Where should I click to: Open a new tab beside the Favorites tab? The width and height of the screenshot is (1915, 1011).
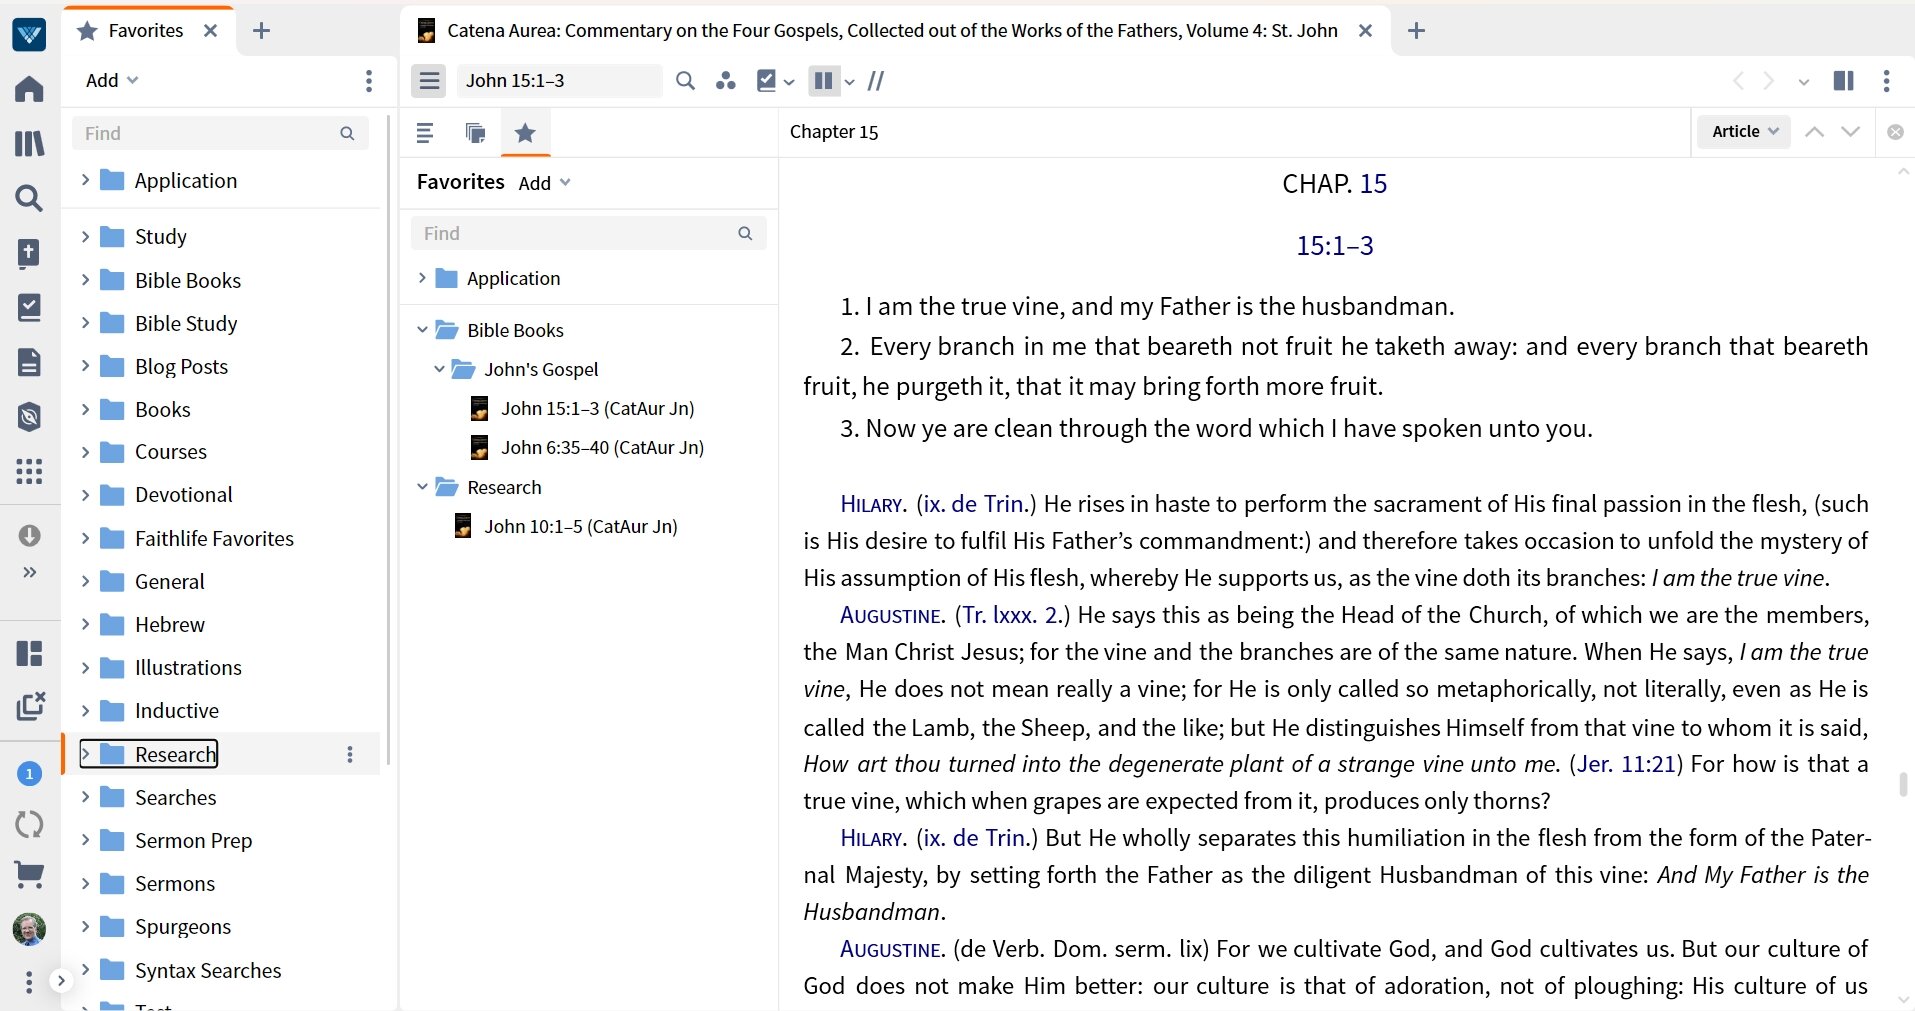tap(262, 31)
